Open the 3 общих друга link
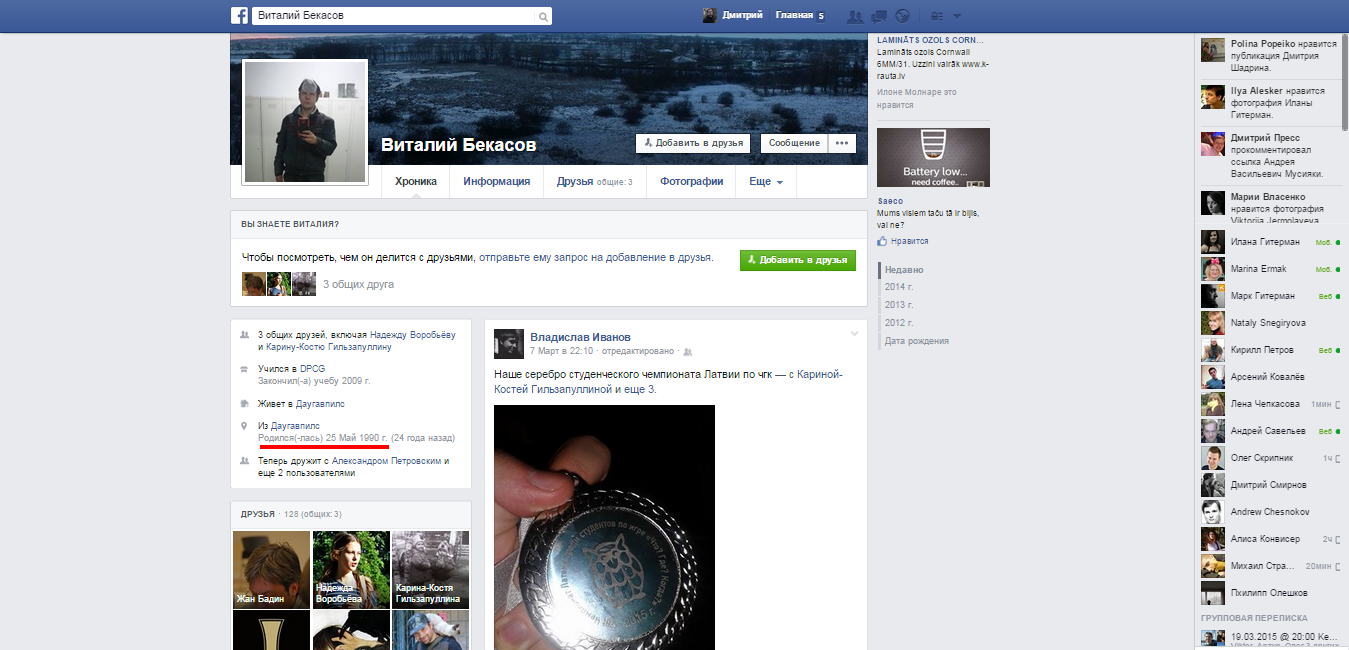 pyautogui.click(x=358, y=285)
